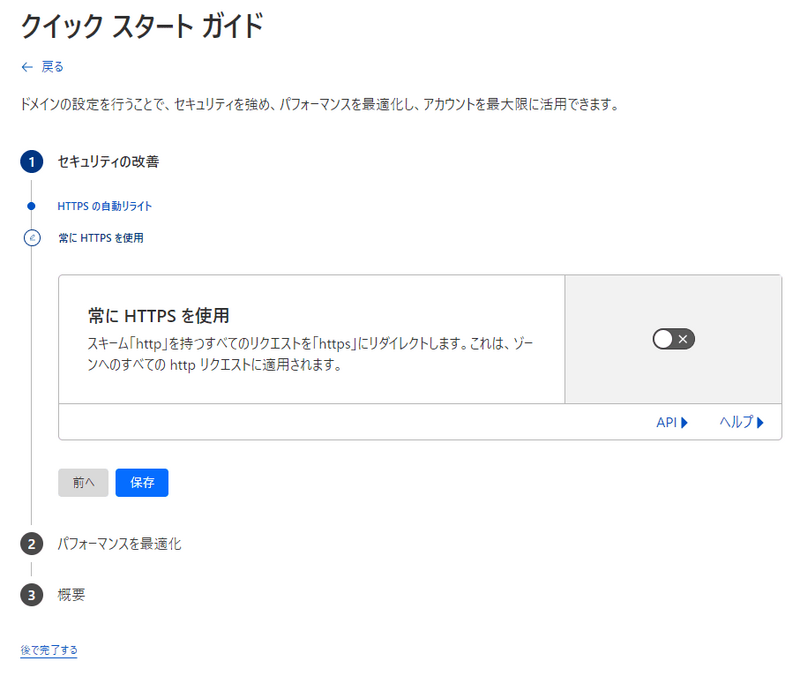Click the X on the HTTPS toggle
This screenshot has width=800, height=676.
coord(683,339)
